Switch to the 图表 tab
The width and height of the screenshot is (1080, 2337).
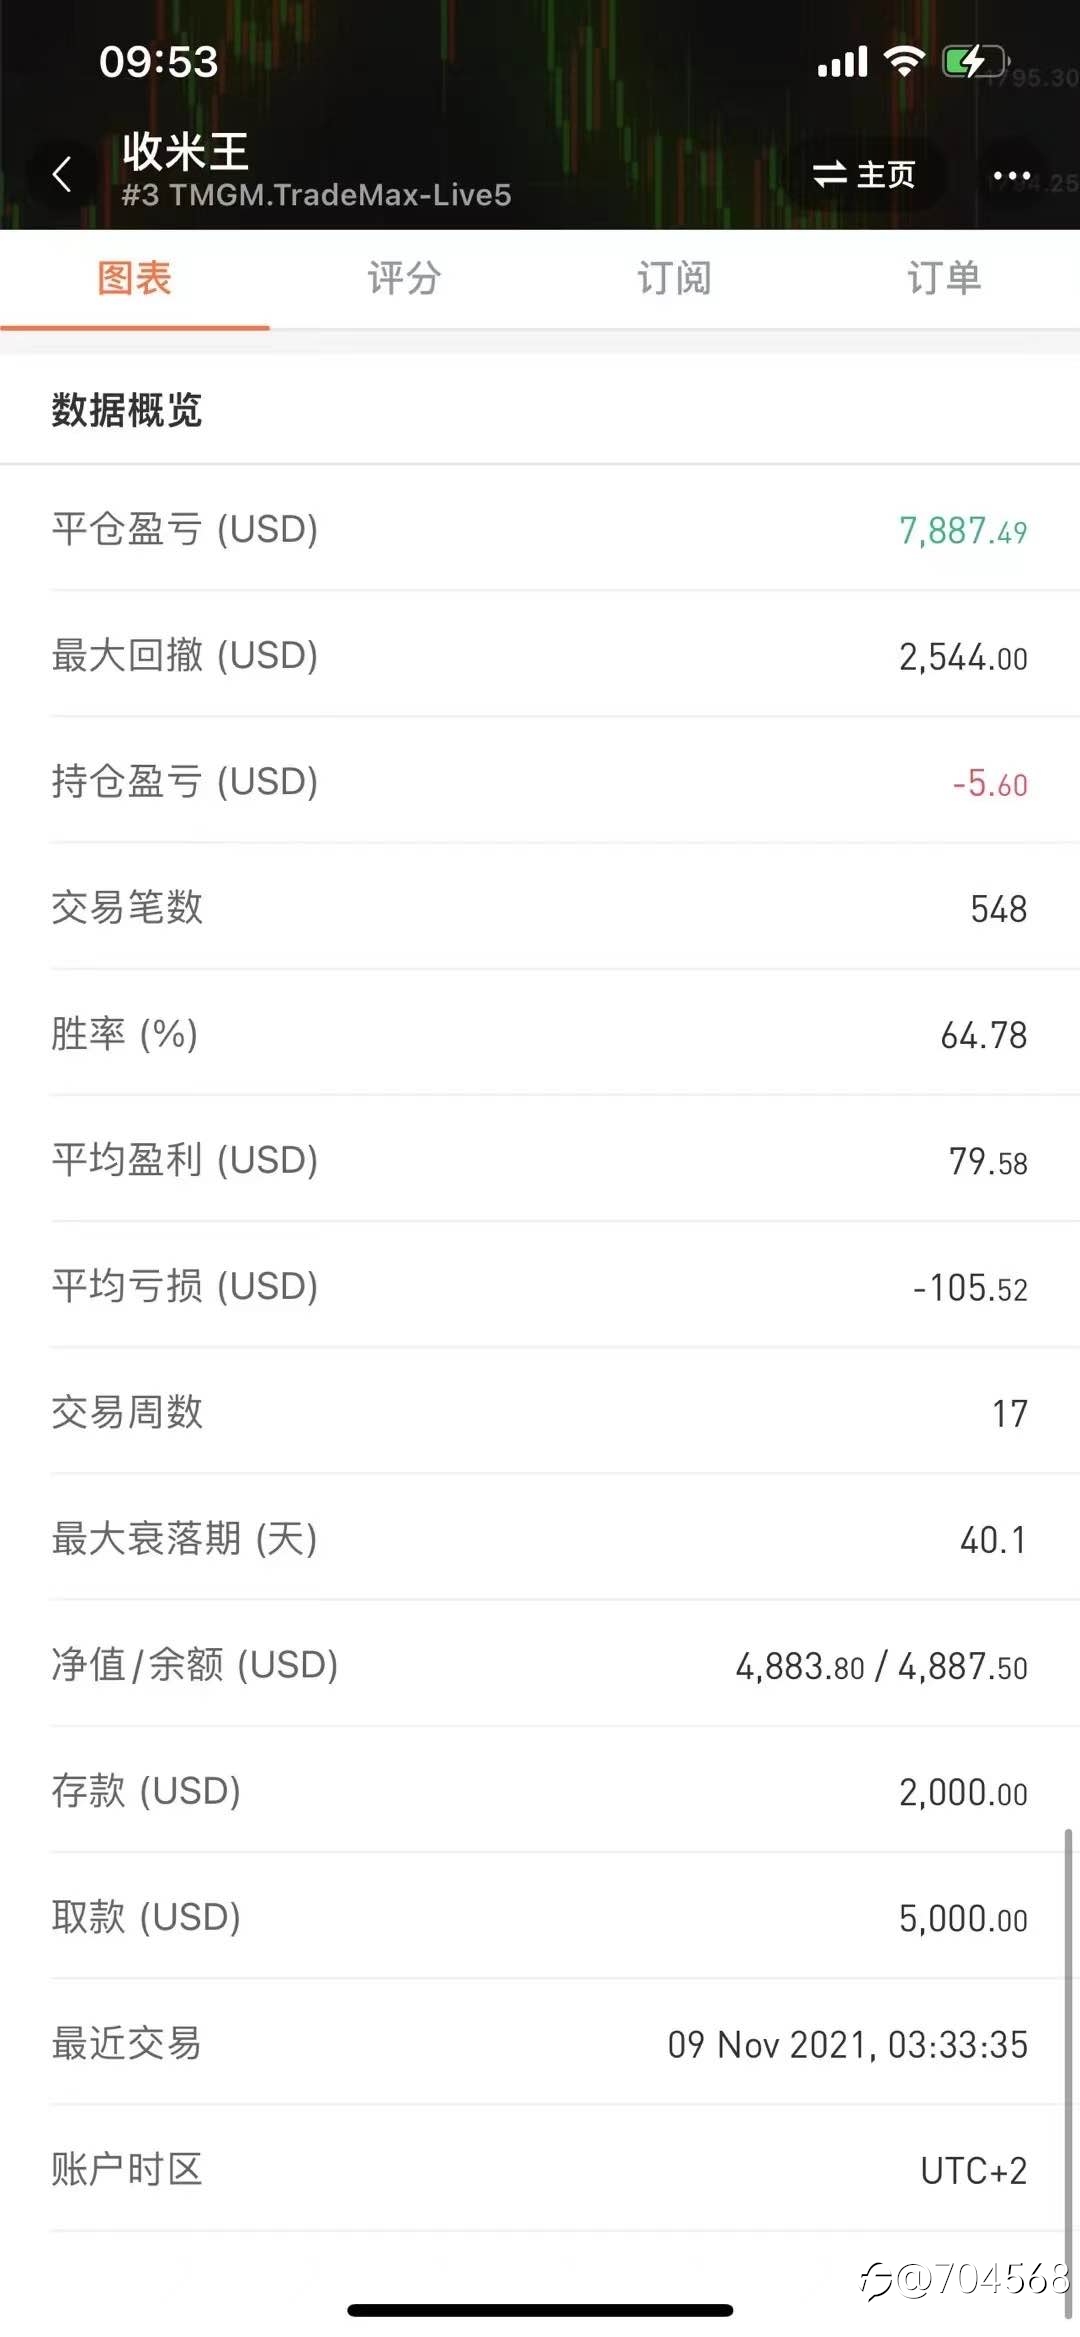135,278
